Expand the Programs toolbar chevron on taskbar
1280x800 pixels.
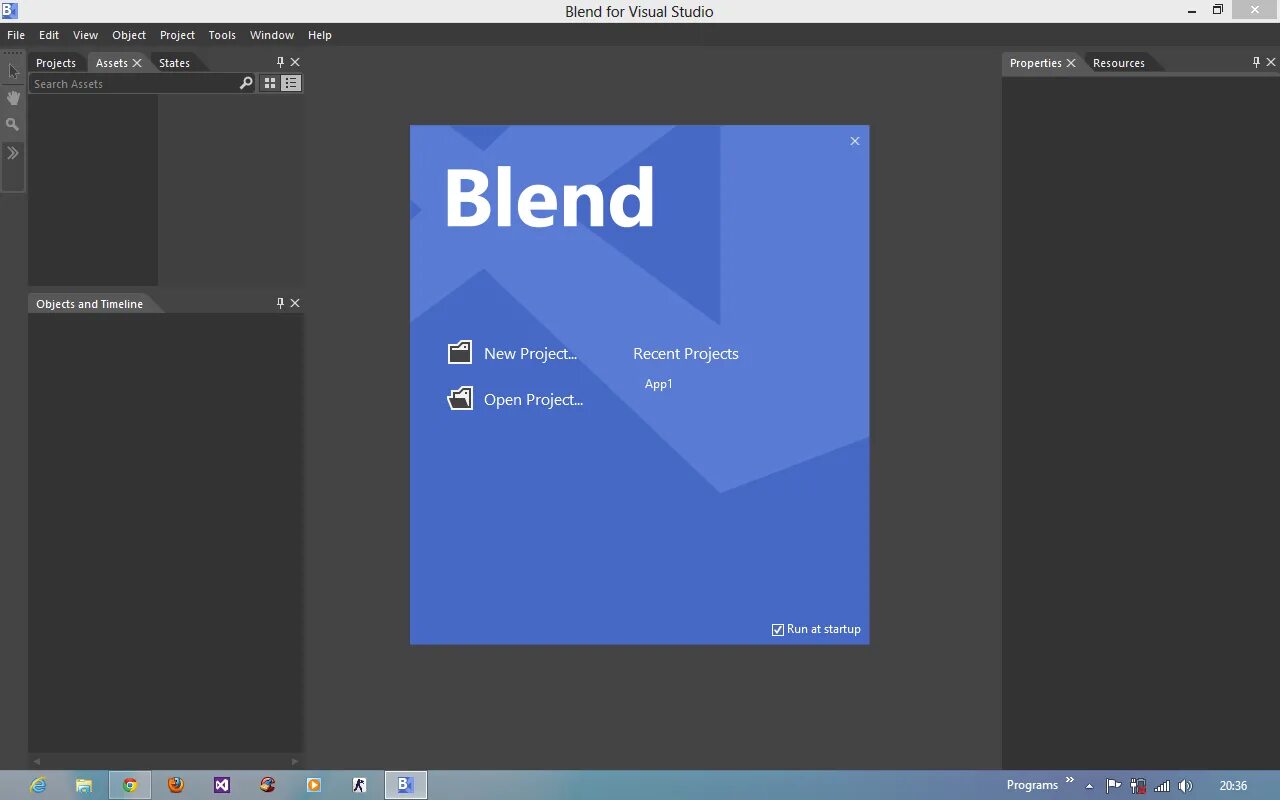[1069, 780]
